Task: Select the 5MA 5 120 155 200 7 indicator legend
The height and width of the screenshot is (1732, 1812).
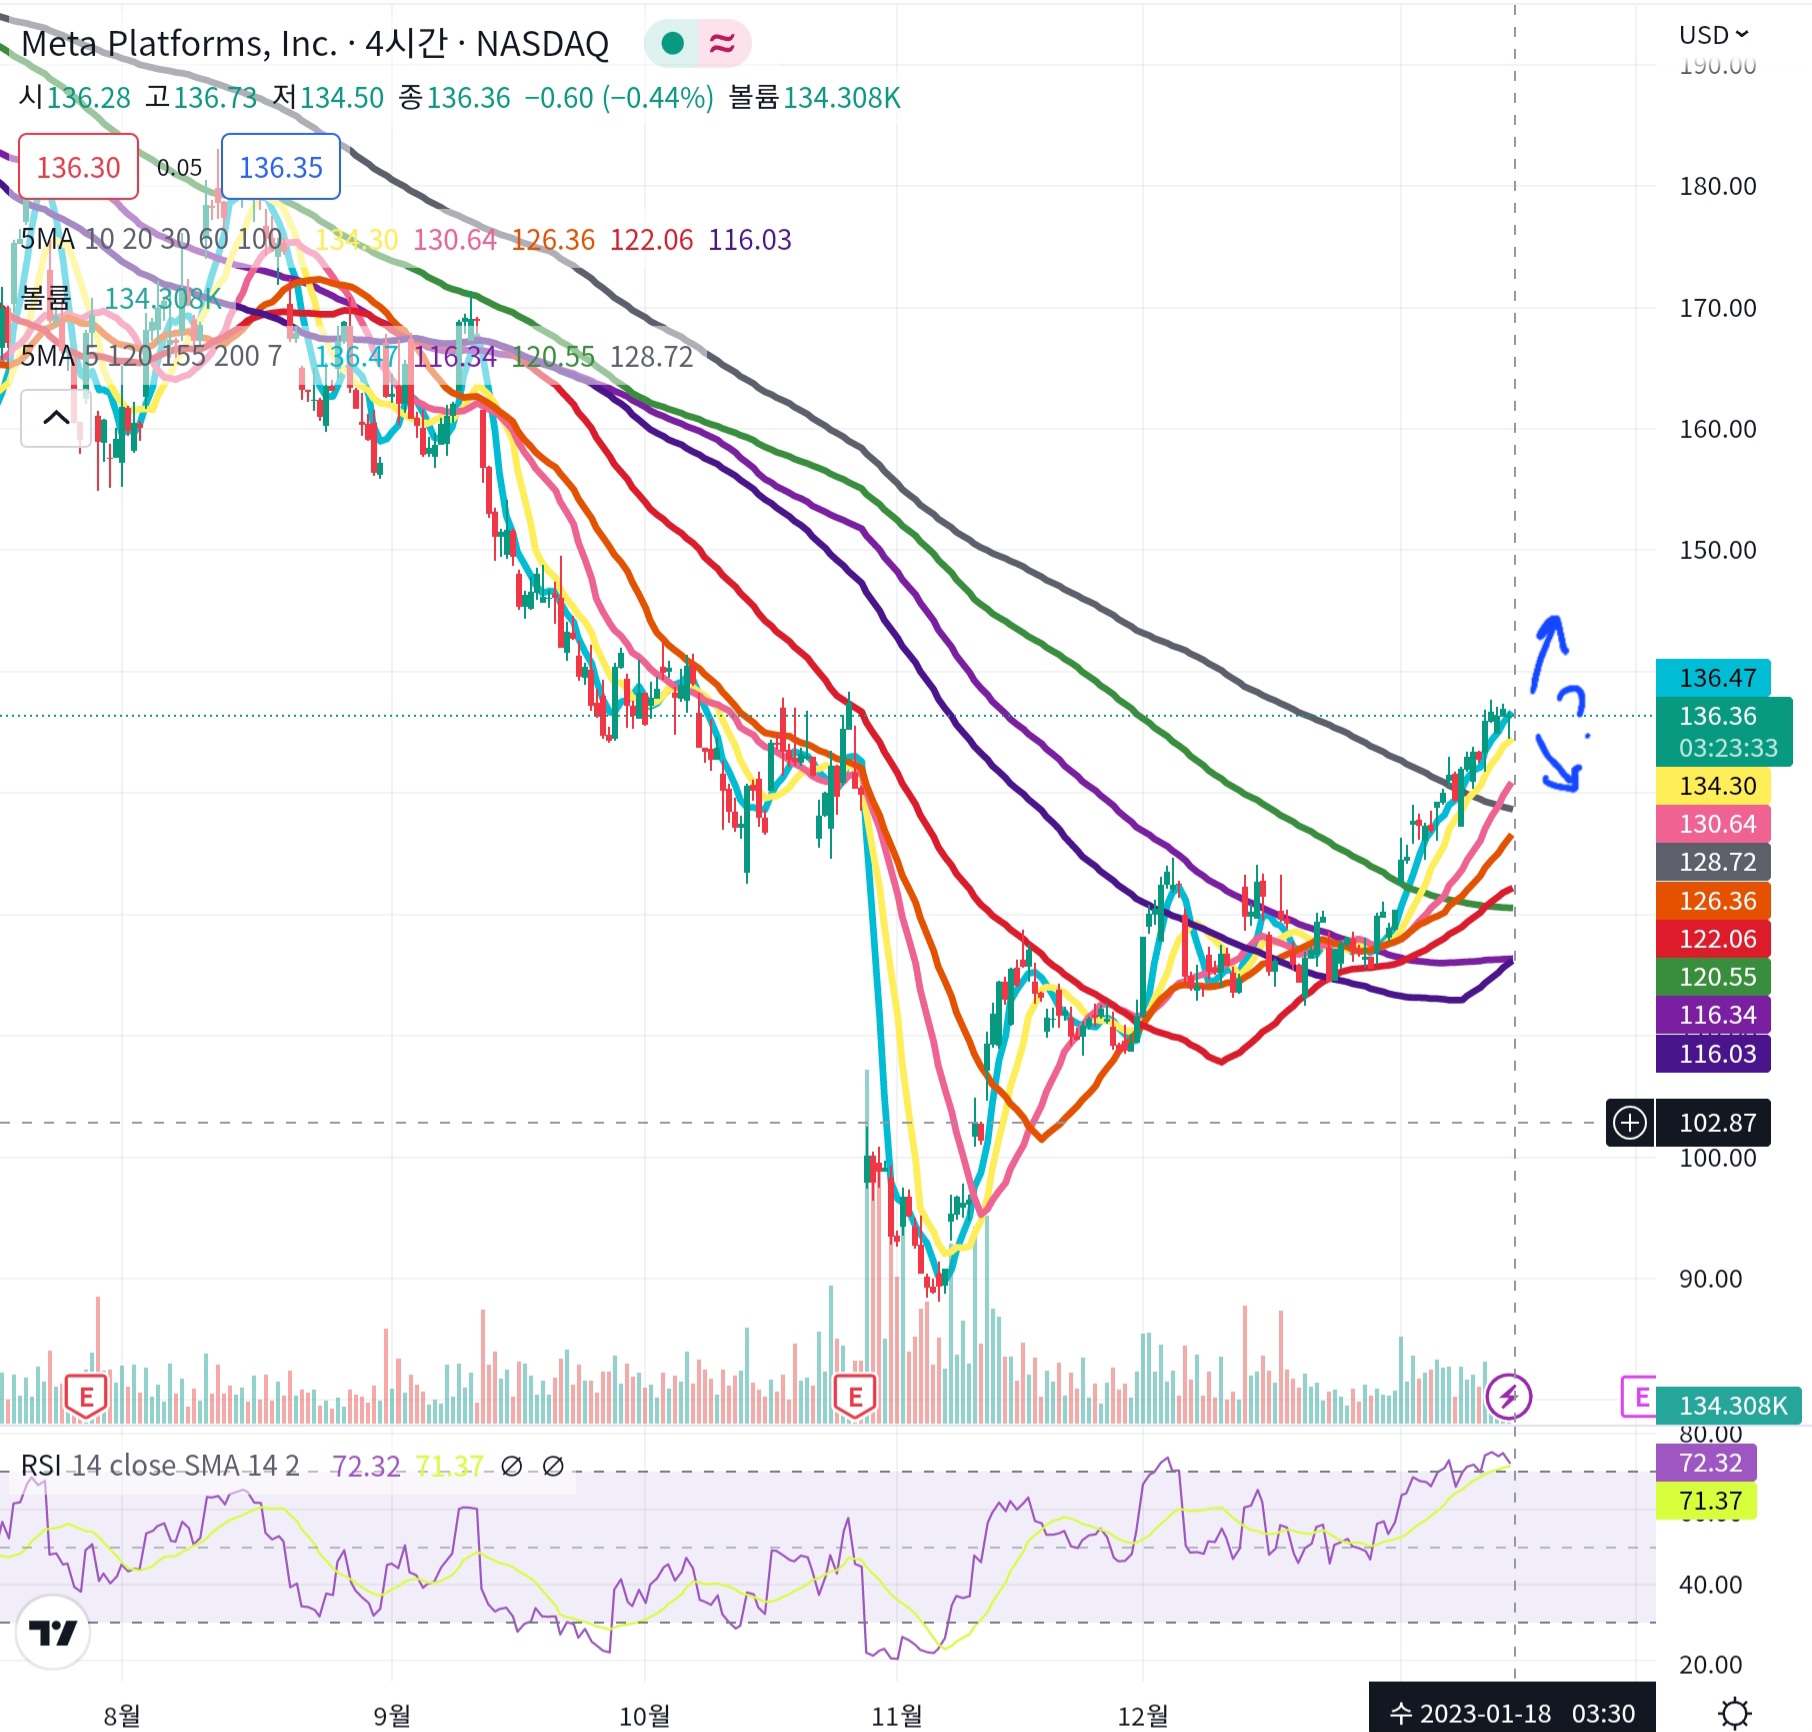Action: pyautogui.click(x=151, y=356)
